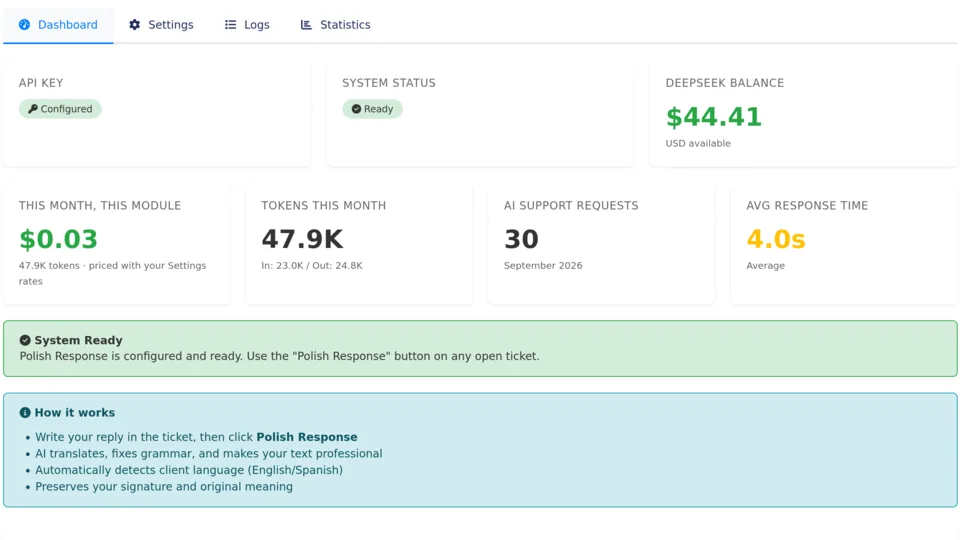Select the $44.41 DeepSeek balance value
This screenshot has height=540, width=960.
coord(714,117)
